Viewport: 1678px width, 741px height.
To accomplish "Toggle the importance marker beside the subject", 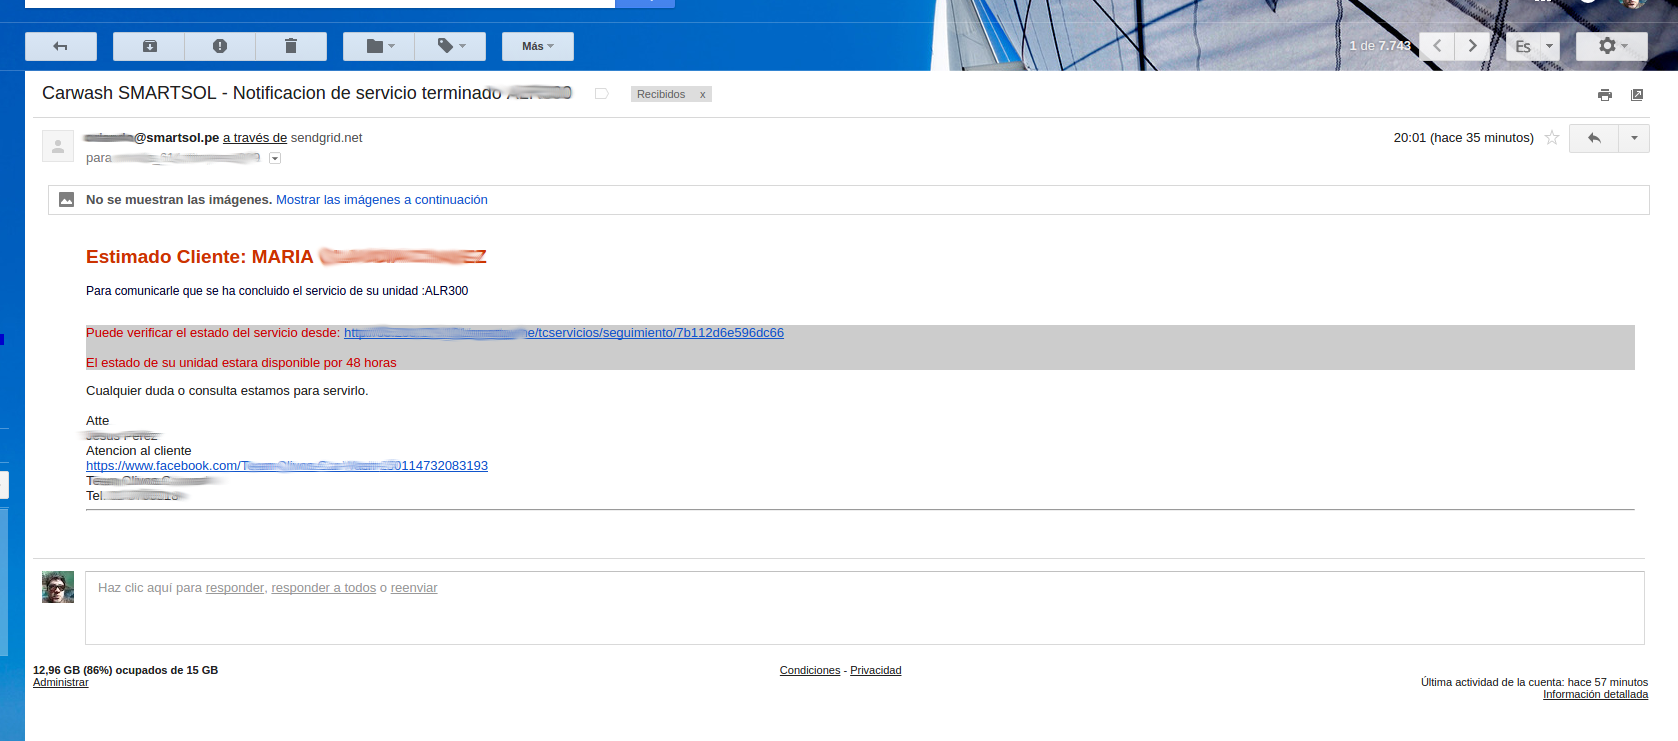I will coord(602,94).
